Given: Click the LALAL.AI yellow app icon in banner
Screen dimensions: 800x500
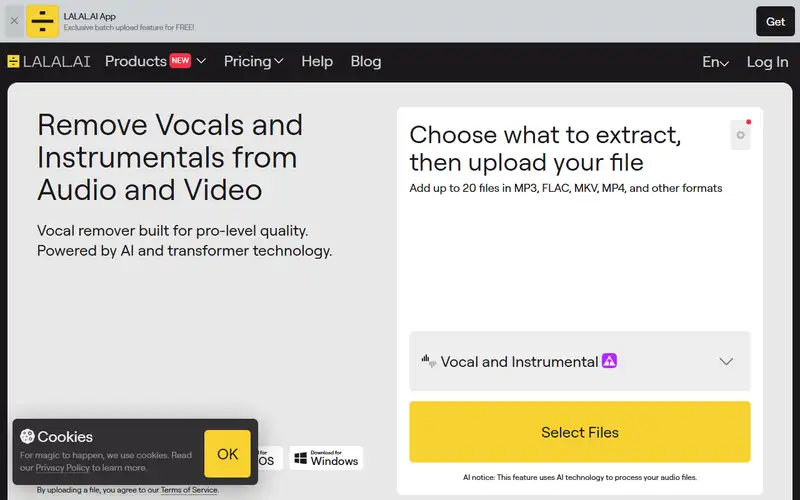Looking at the screenshot, I should (x=42, y=21).
